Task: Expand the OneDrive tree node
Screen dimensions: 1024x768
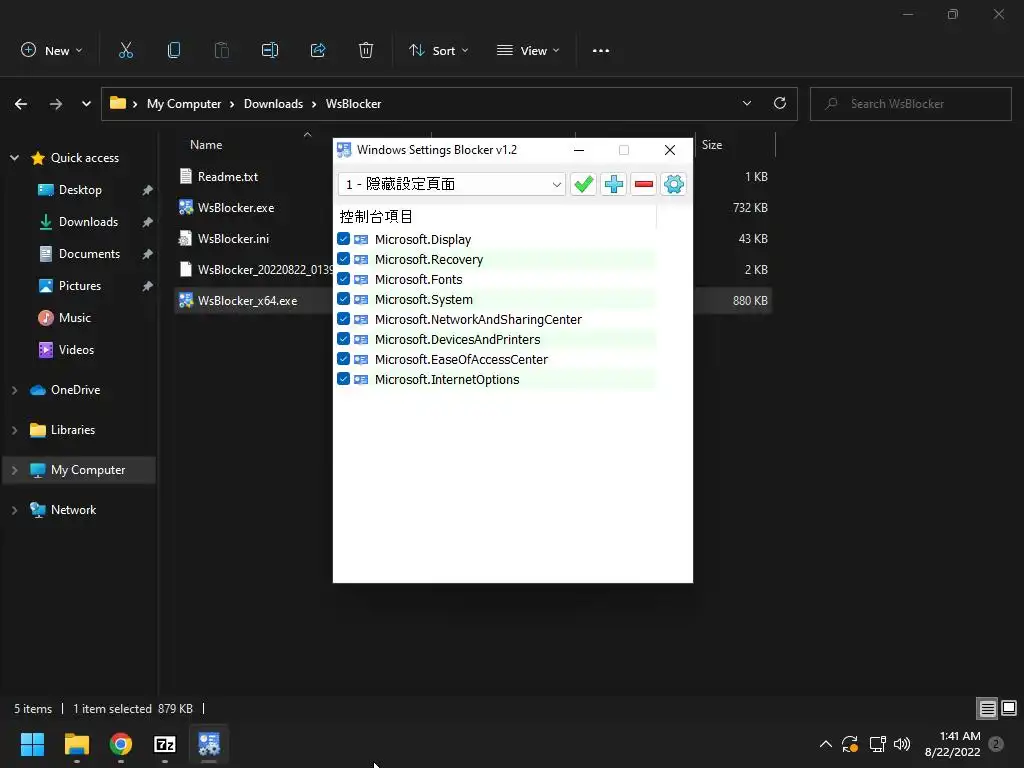Action: click(x=14, y=390)
